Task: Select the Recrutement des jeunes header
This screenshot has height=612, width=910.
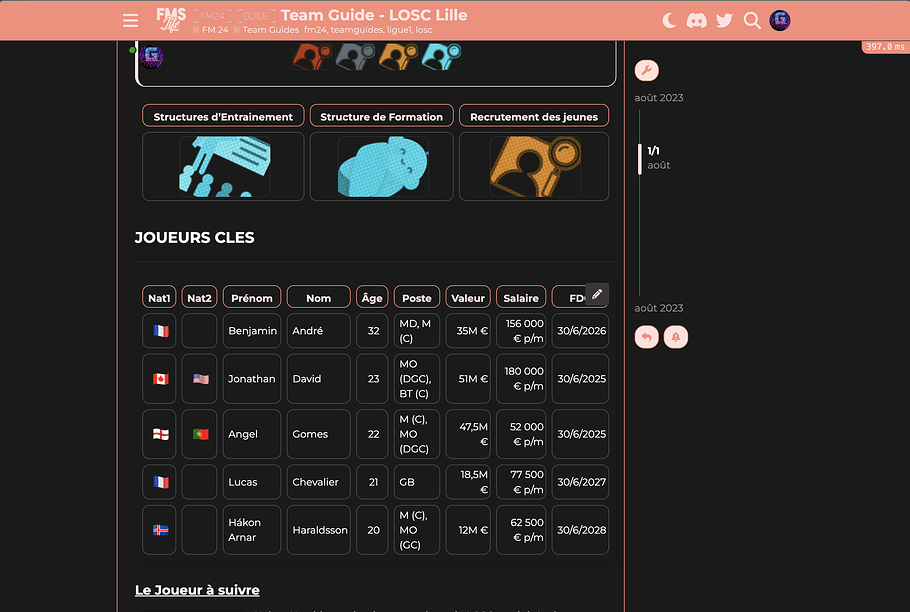Action: [x=534, y=116]
